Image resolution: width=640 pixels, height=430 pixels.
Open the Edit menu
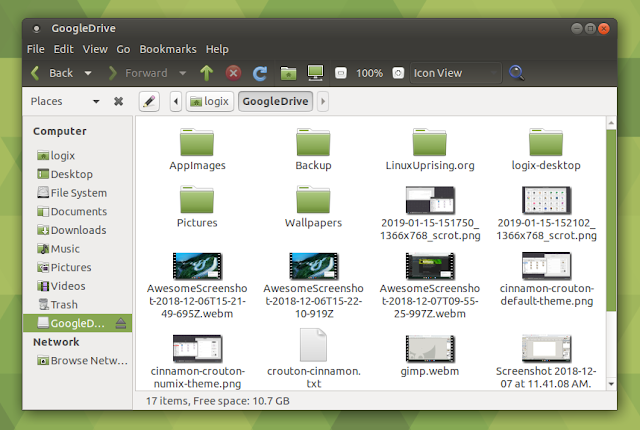tap(63, 49)
